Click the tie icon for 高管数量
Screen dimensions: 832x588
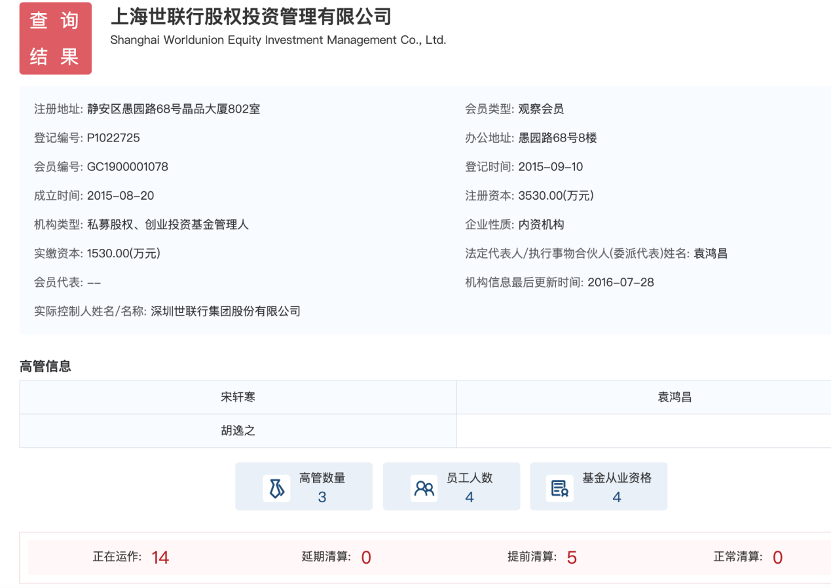point(276,488)
